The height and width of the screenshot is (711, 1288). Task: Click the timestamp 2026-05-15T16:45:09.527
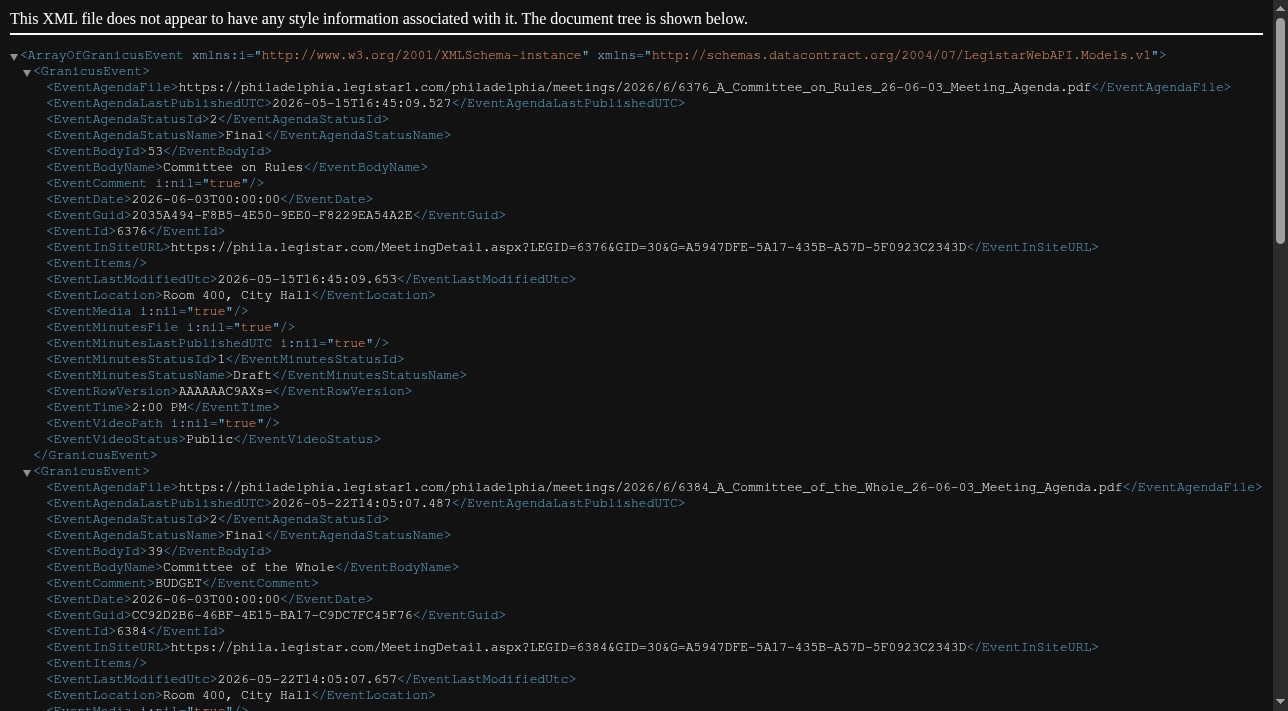pos(362,103)
